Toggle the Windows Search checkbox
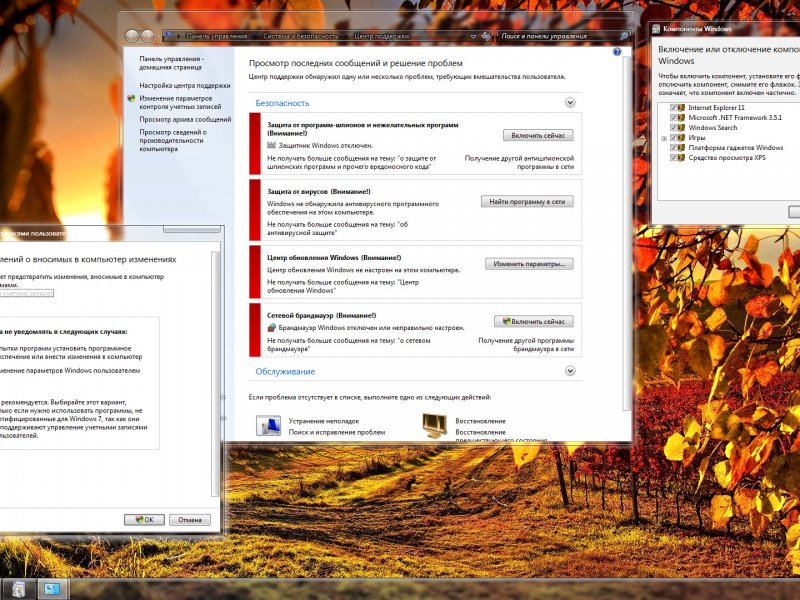800x600 pixels. (x=673, y=128)
